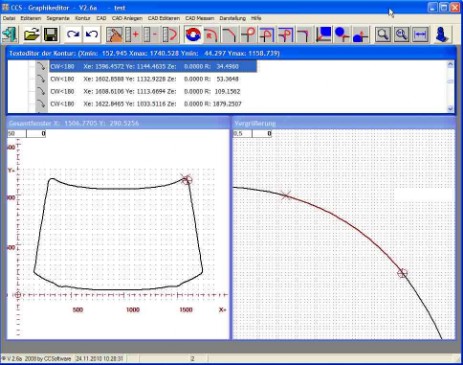Click the zoom-in magnifier plus icon
Screen dimensions: 463x365
tap(402, 34)
